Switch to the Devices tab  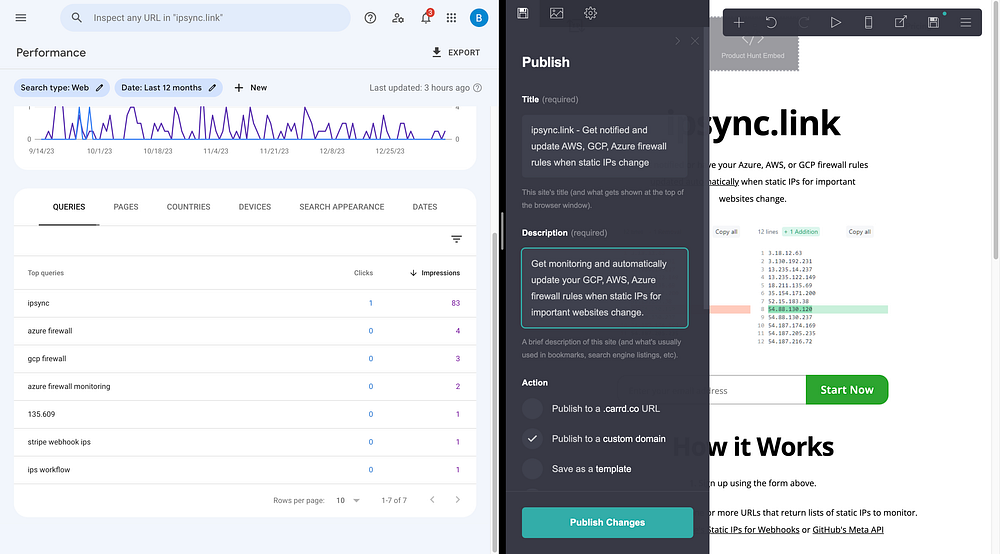point(255,207)
